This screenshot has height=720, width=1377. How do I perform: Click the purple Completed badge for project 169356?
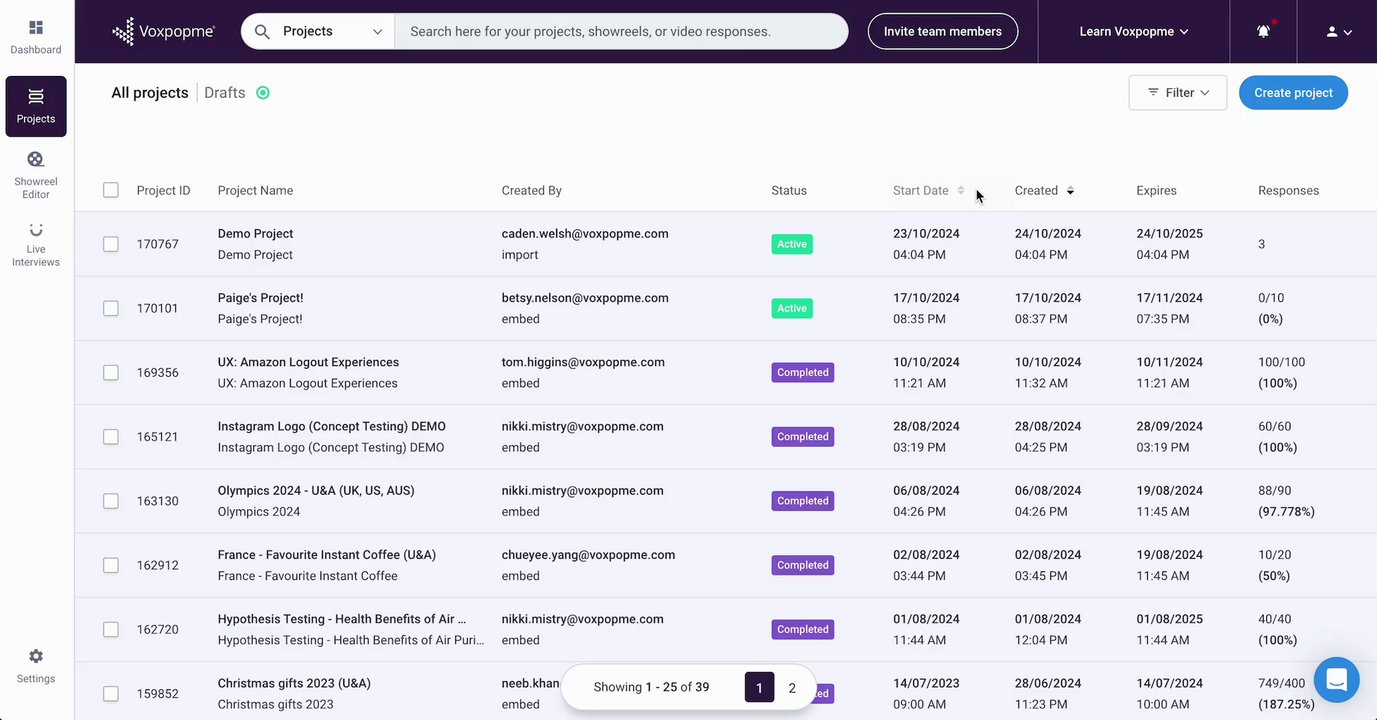click(x=803, y=373)
